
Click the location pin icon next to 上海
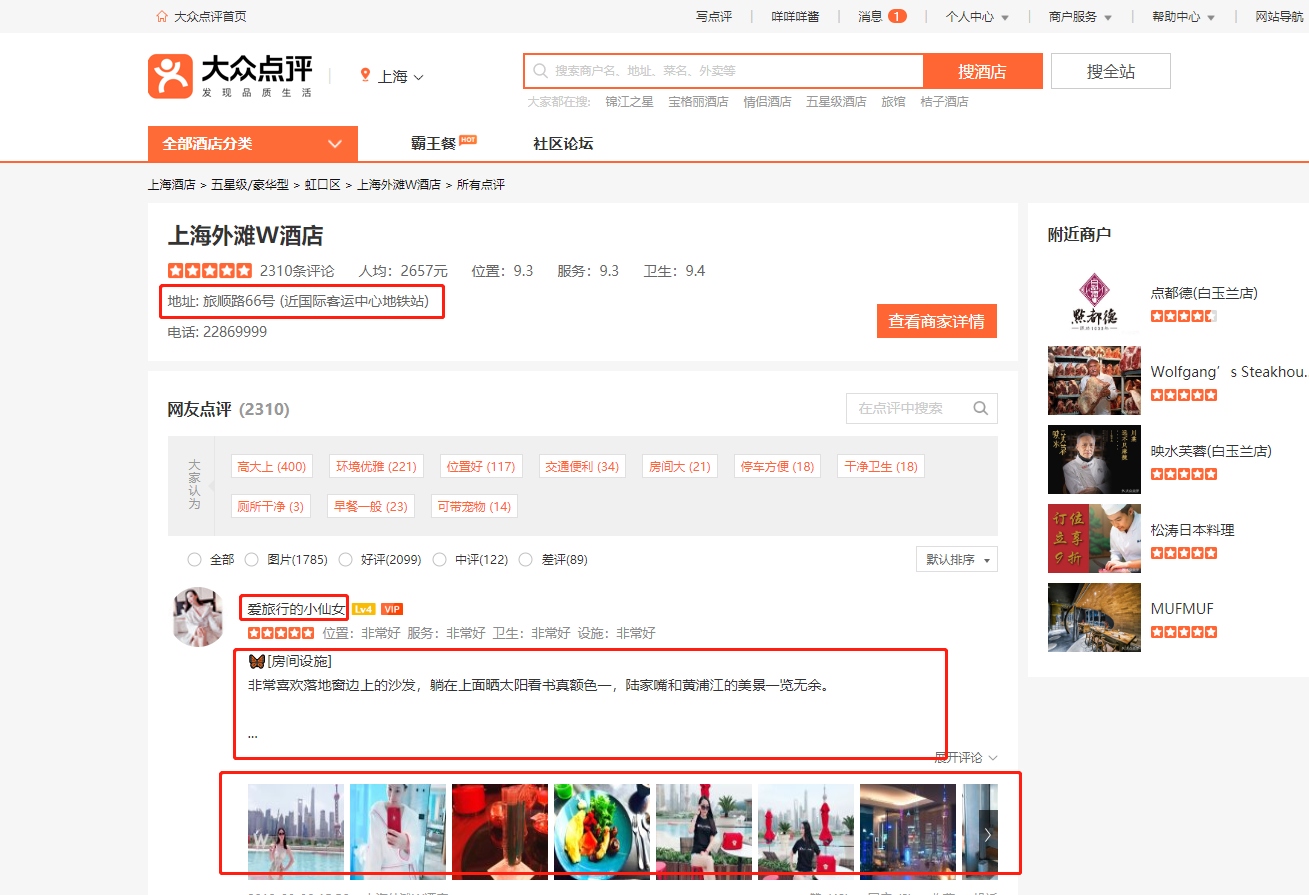[366, 76]
